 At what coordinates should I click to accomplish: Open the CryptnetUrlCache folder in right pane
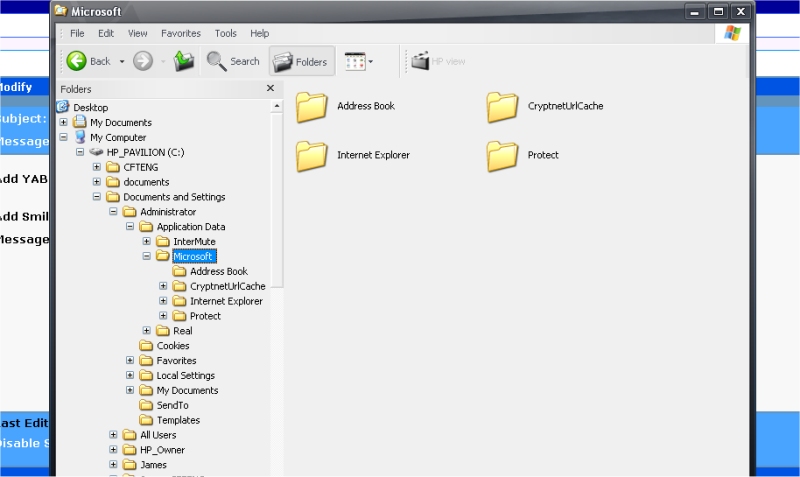coord(502,106)
